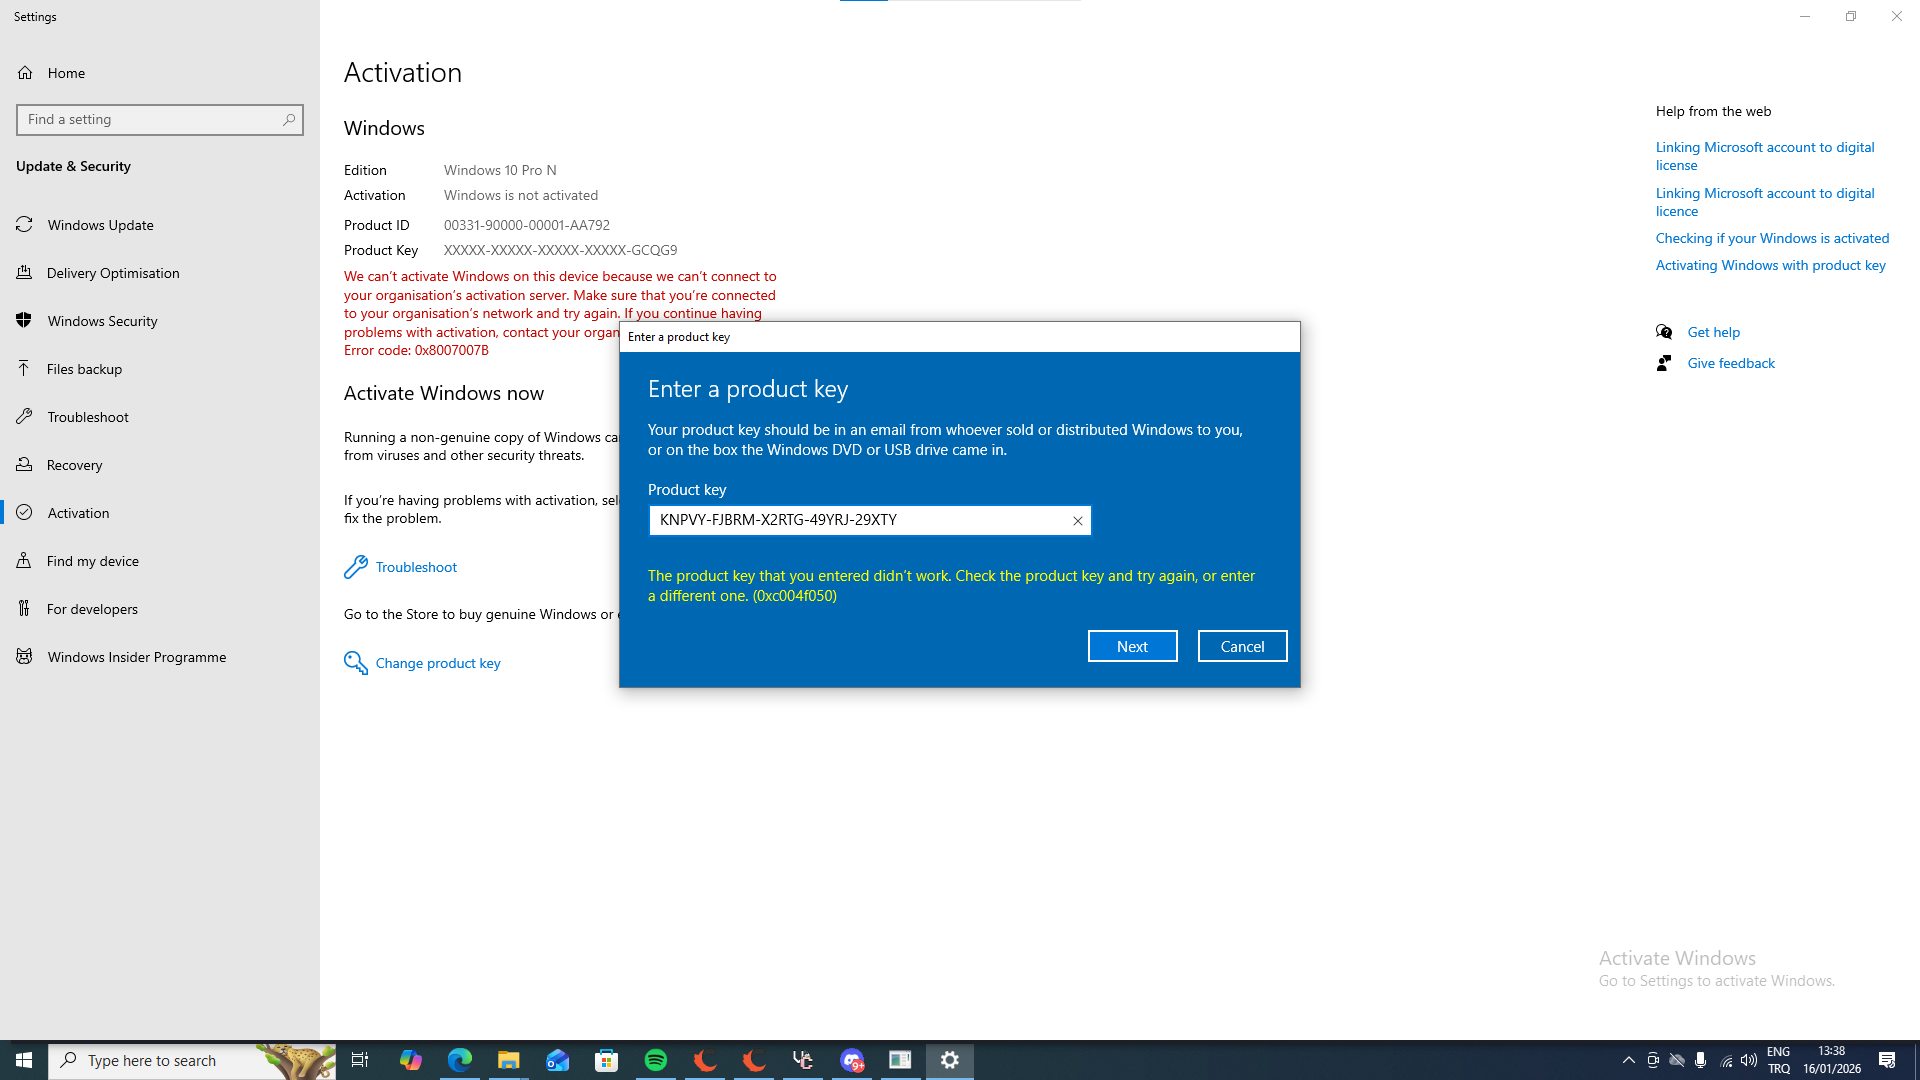Open Windows Update settings
Image resolution: width=1920 pixels, height=1080 pixels.
[160, 225]
